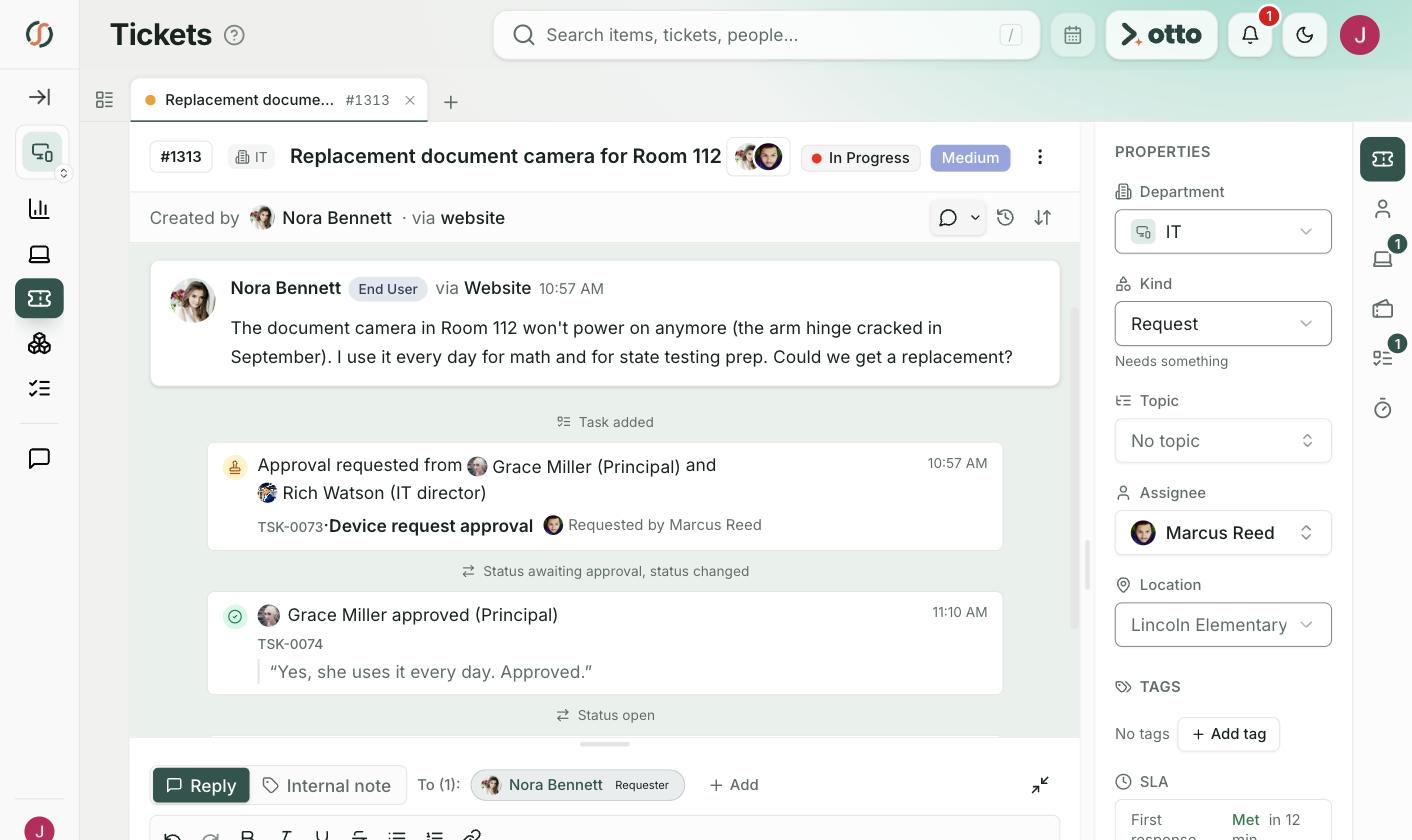Open the user avatar menu in top bar
The height and width of the screenshot is (840, 1412).
[1360, 35]
